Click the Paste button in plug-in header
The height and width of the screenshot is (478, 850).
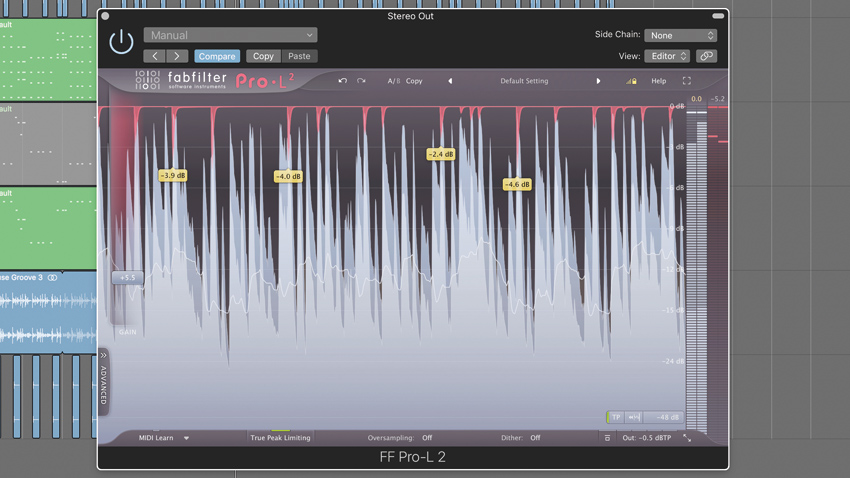coord(299,56)
